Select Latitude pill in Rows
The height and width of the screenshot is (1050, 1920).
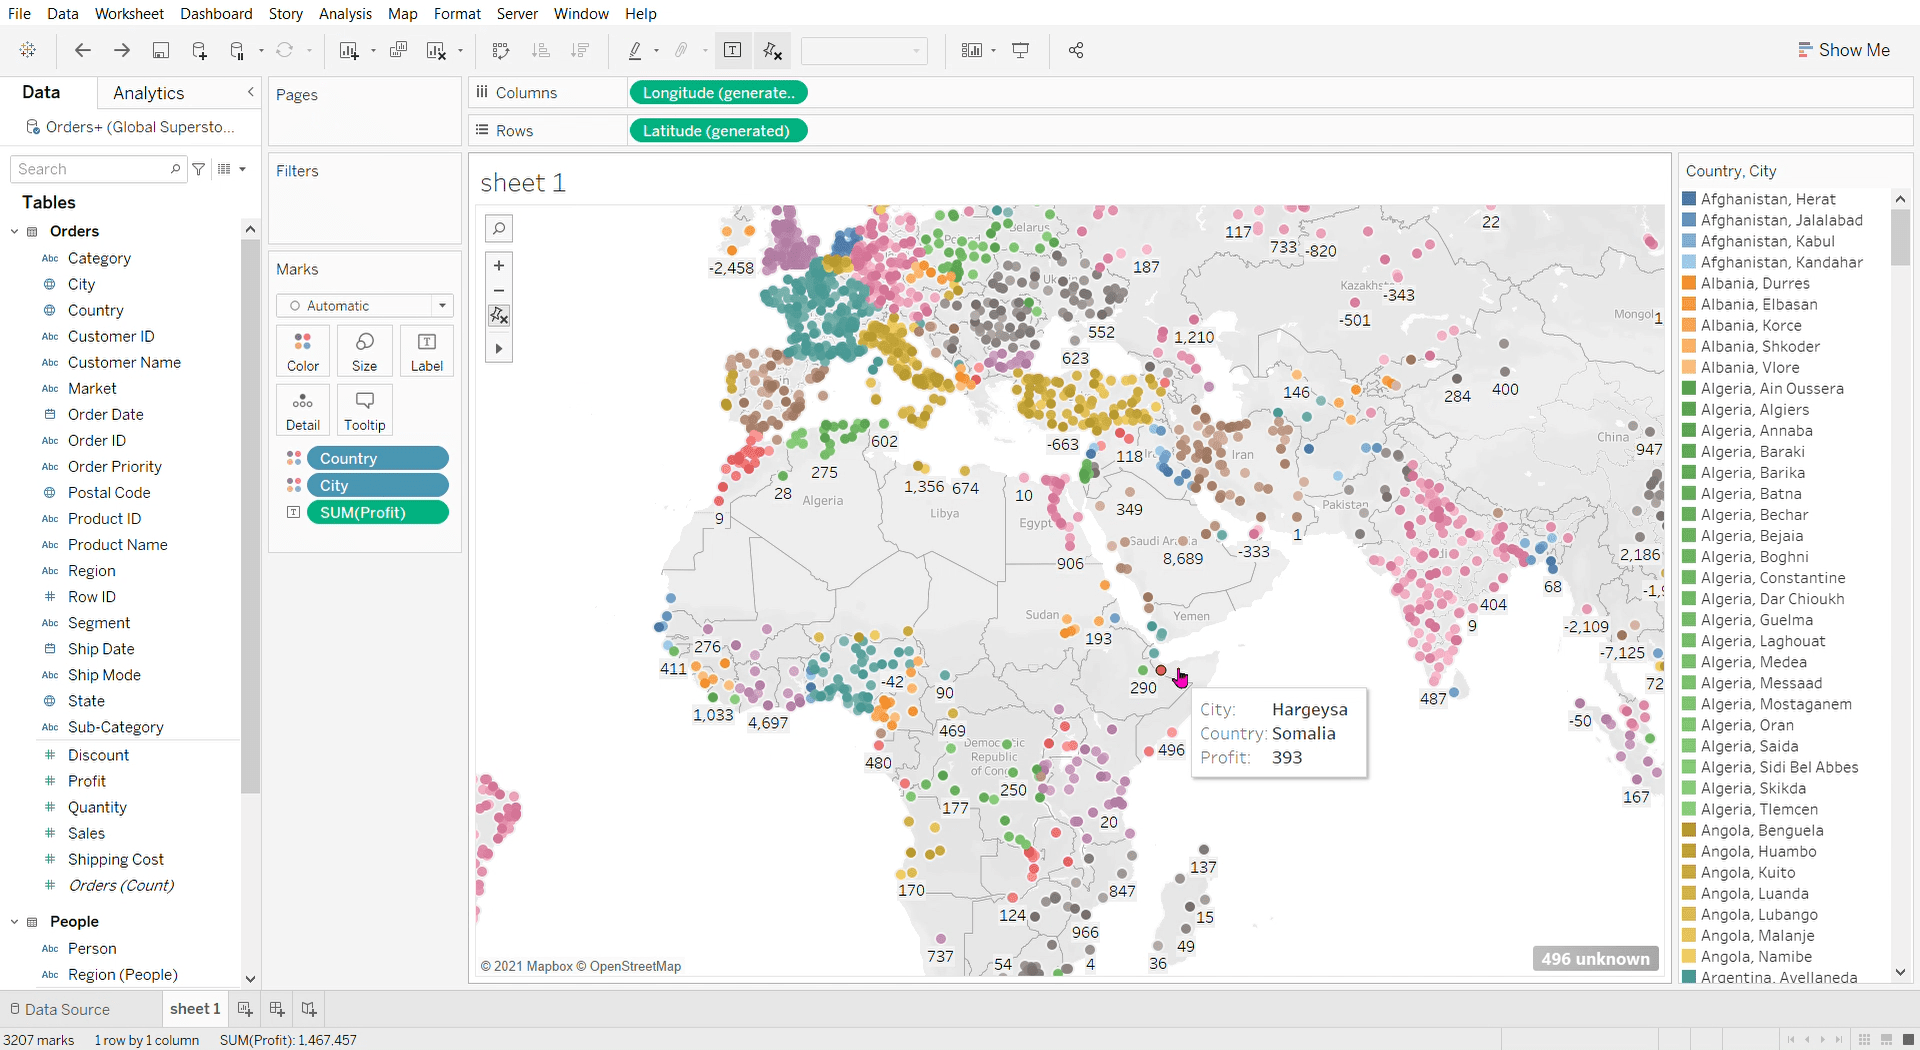tap(718, 131)
